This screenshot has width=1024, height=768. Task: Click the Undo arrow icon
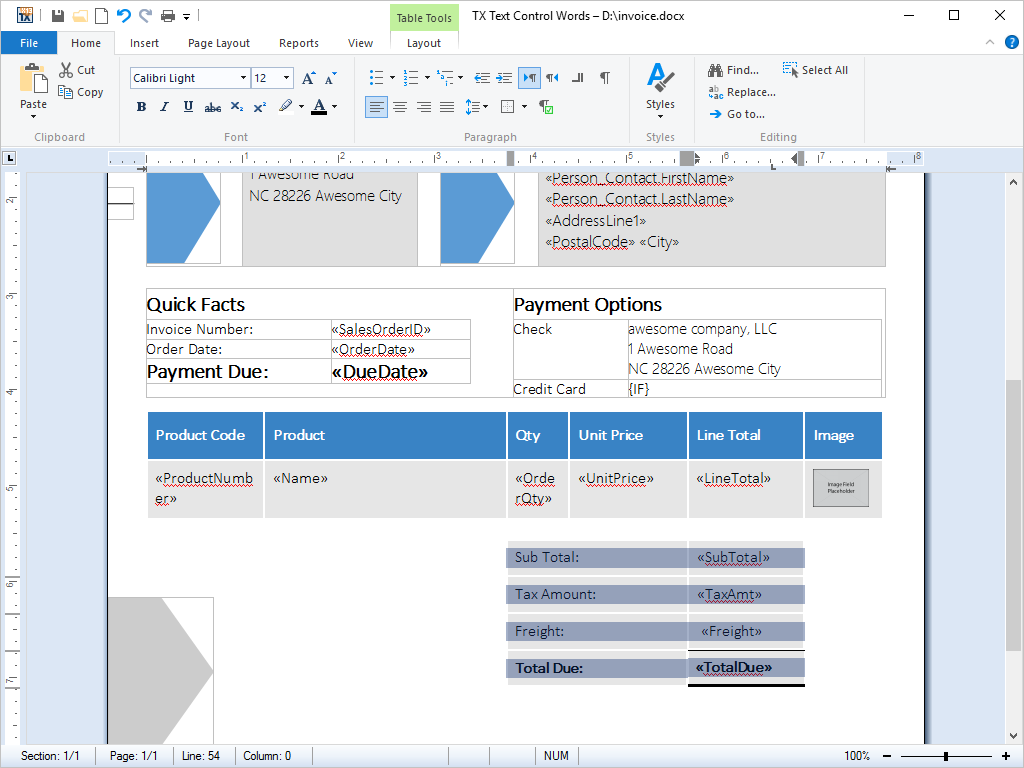pyautogui.click(x=124, y=16)
